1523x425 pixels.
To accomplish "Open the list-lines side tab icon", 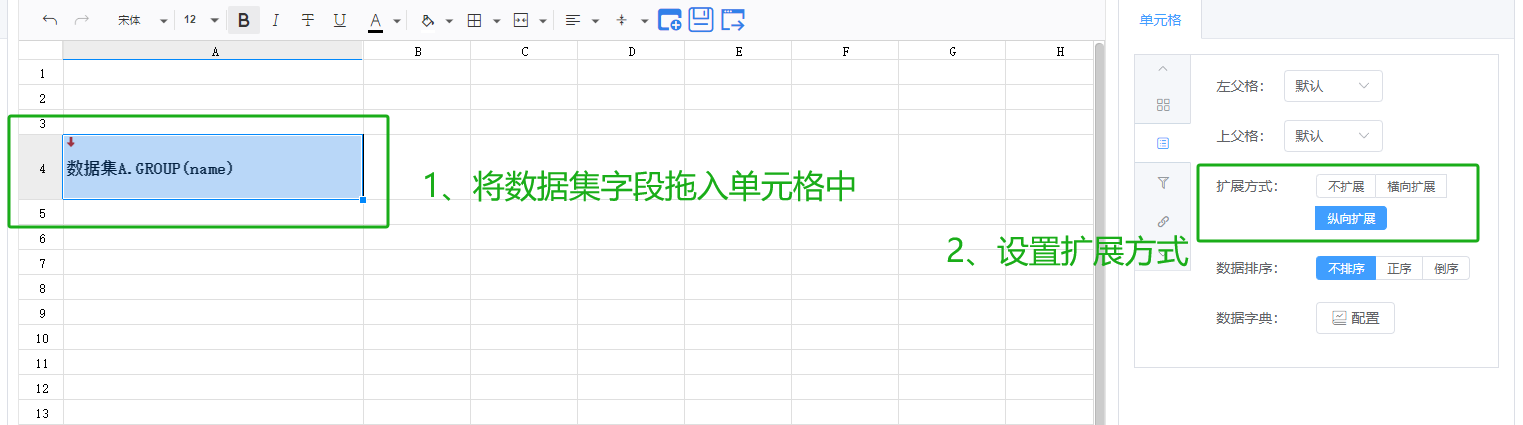I will click(x=1162, y=144).
